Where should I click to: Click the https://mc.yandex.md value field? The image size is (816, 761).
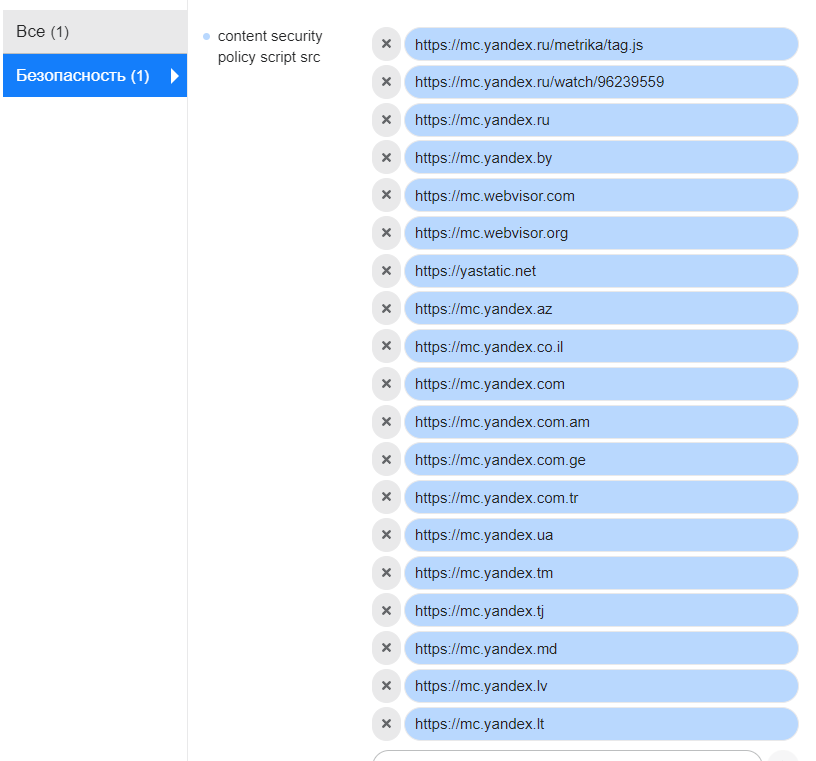click(x=601, y=649)
